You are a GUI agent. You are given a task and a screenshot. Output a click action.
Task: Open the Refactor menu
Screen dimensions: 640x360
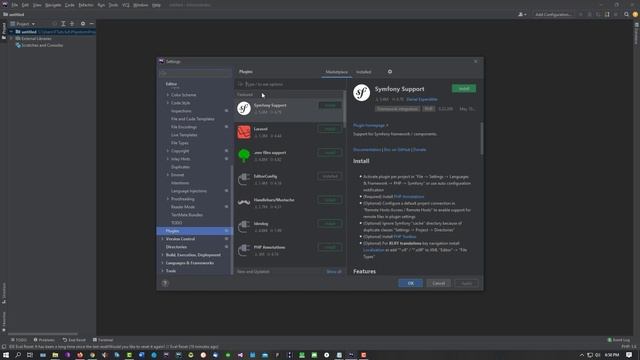(86, 5)
